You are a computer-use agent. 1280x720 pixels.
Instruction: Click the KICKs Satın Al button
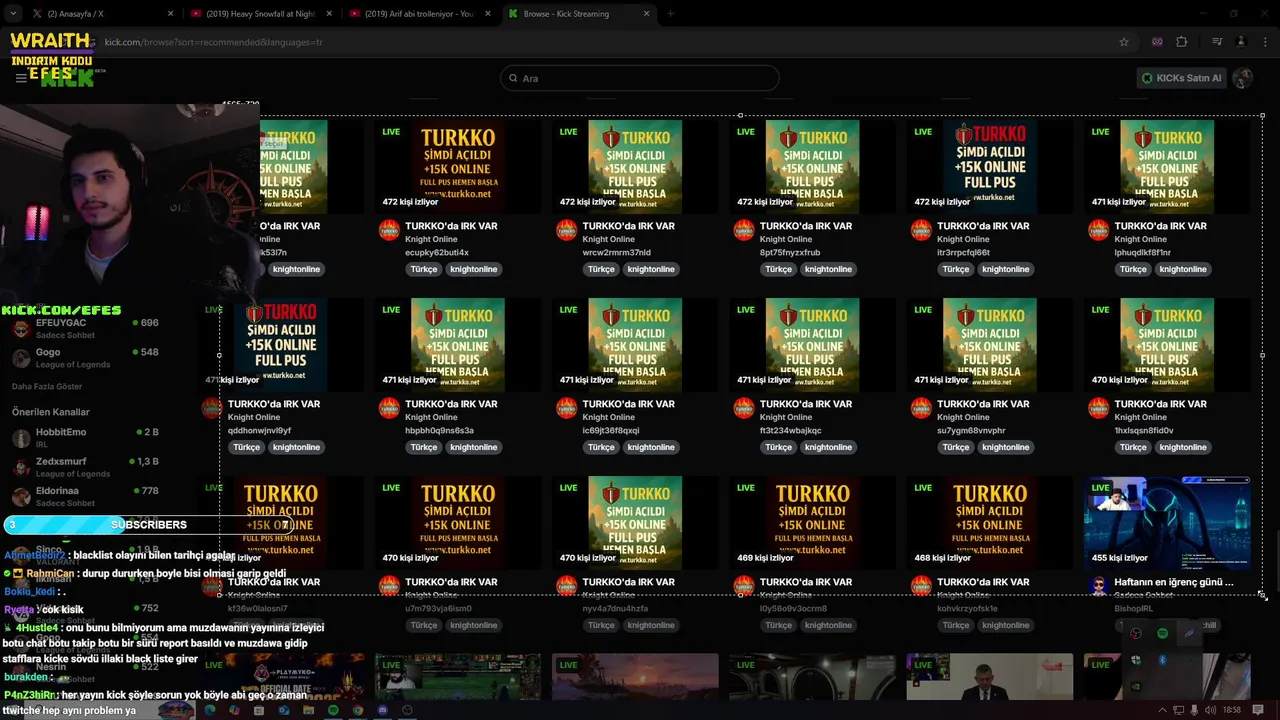[1182, 78]
